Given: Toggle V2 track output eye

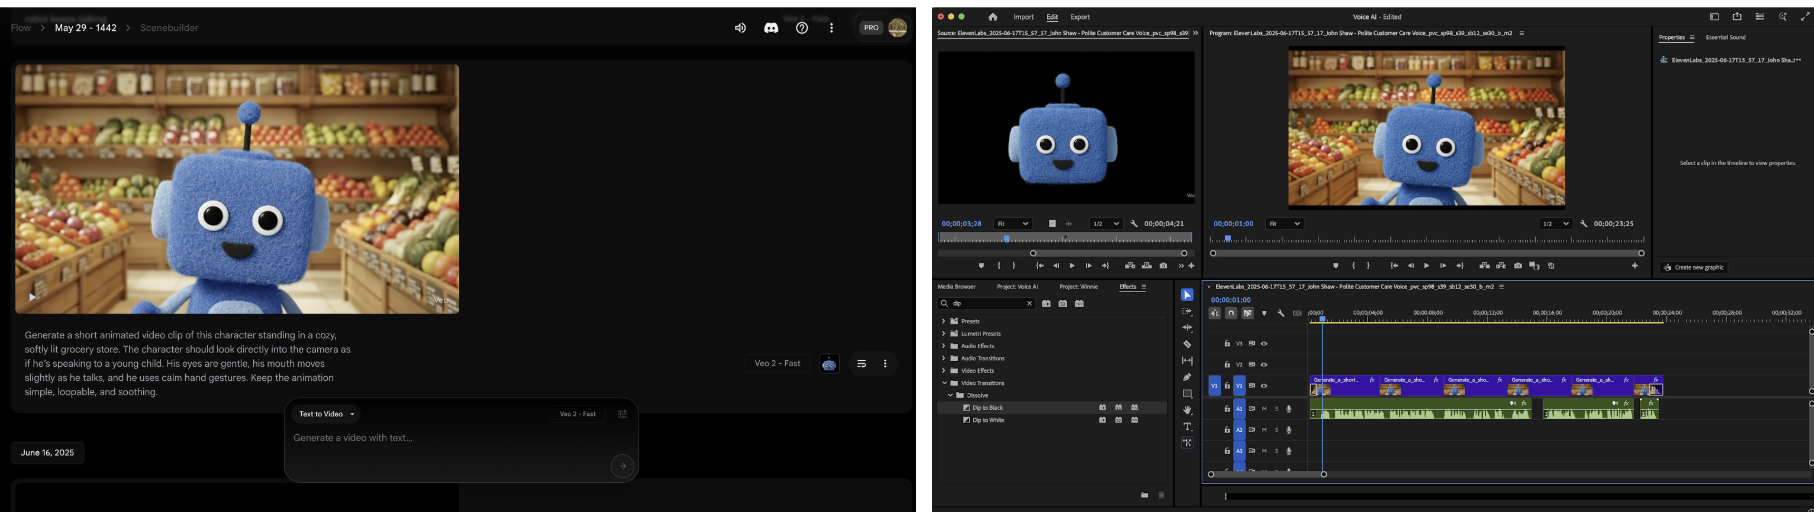Looking at the screenshot, I should pos(1264,365).
